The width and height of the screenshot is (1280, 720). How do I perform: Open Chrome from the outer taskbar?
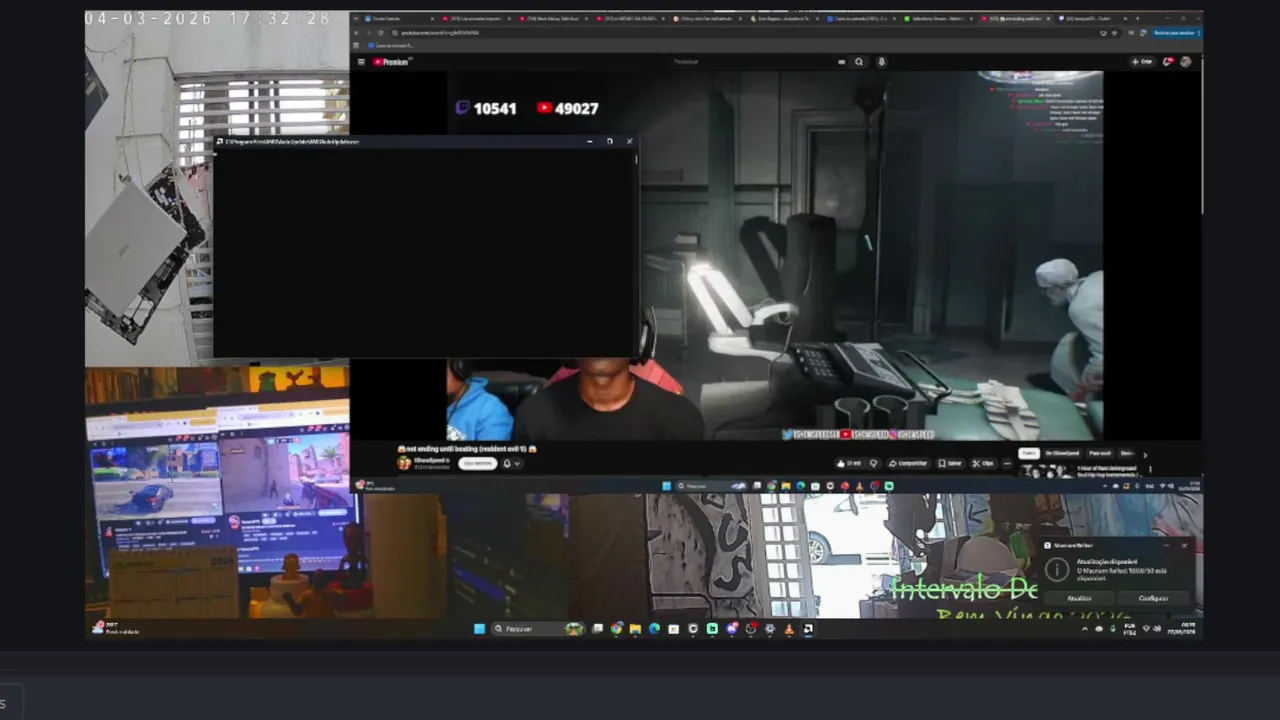[617, 629]
